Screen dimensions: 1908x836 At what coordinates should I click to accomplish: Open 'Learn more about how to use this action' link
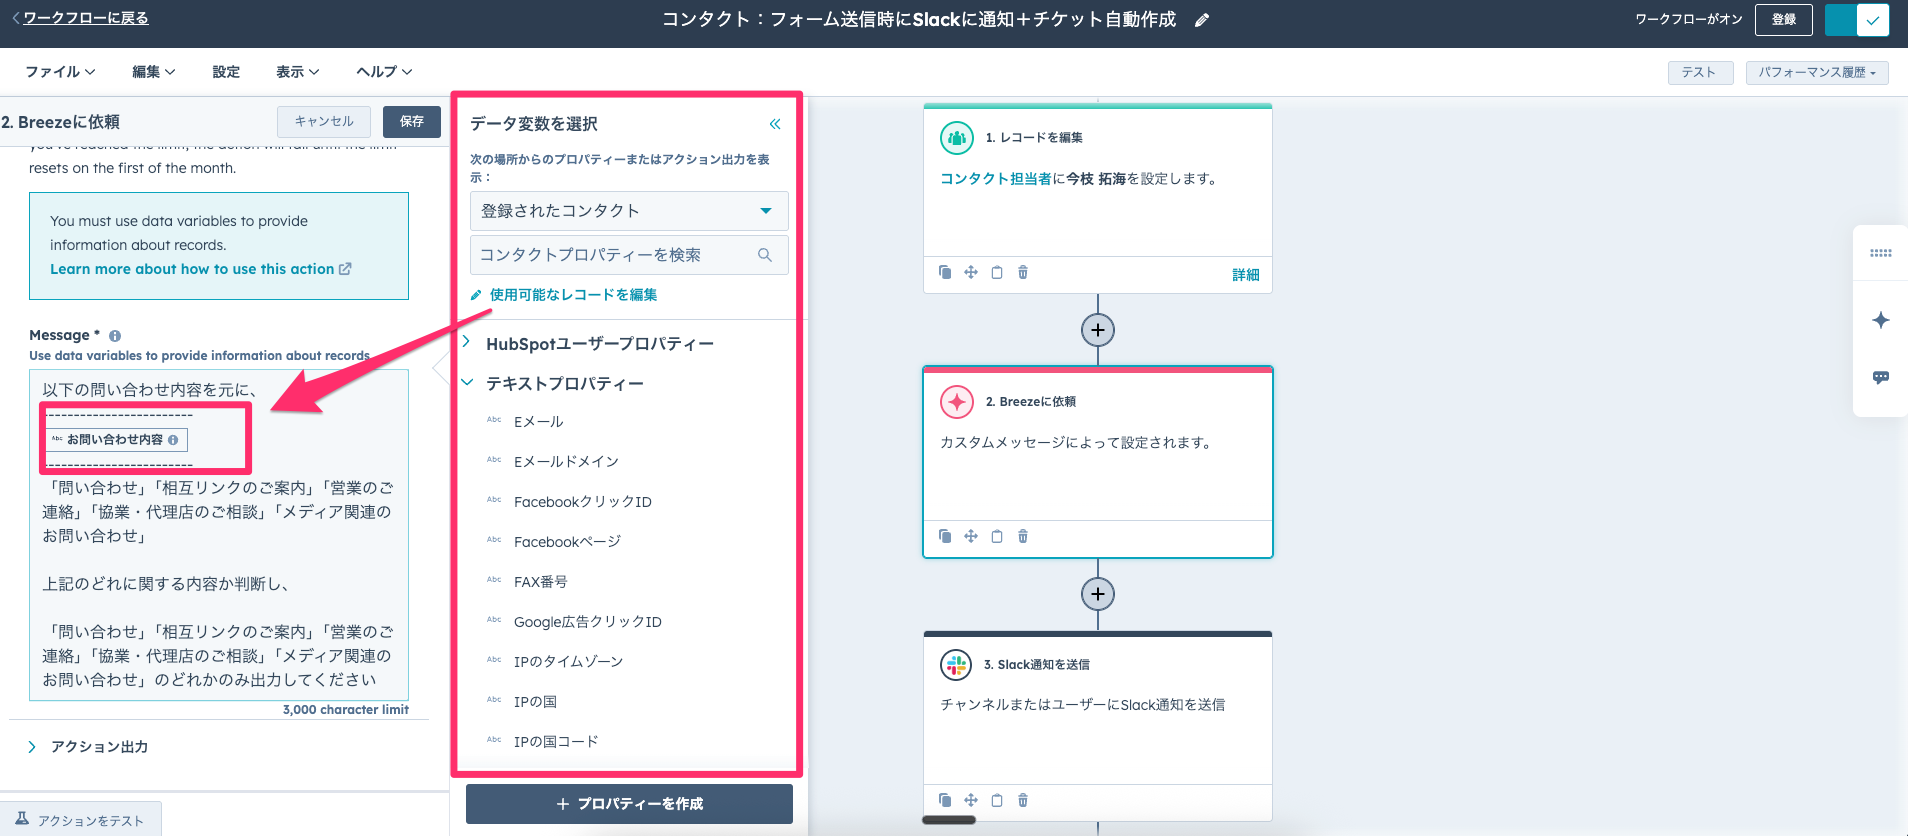(200, 269)
